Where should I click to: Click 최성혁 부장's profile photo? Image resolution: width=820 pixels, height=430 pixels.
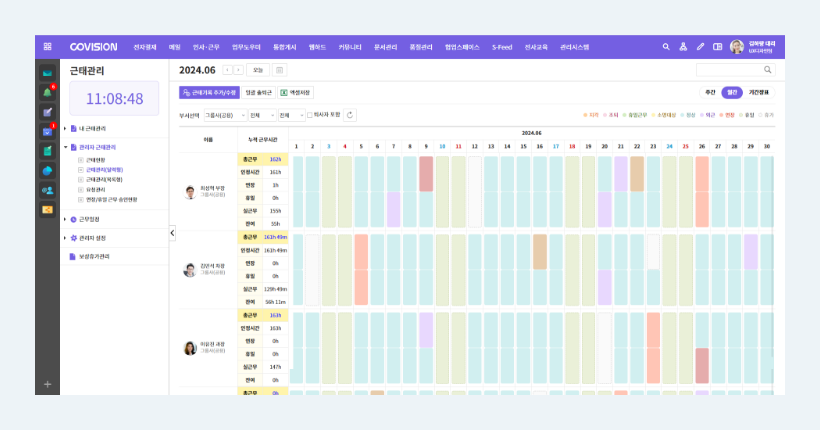point(190,192)
